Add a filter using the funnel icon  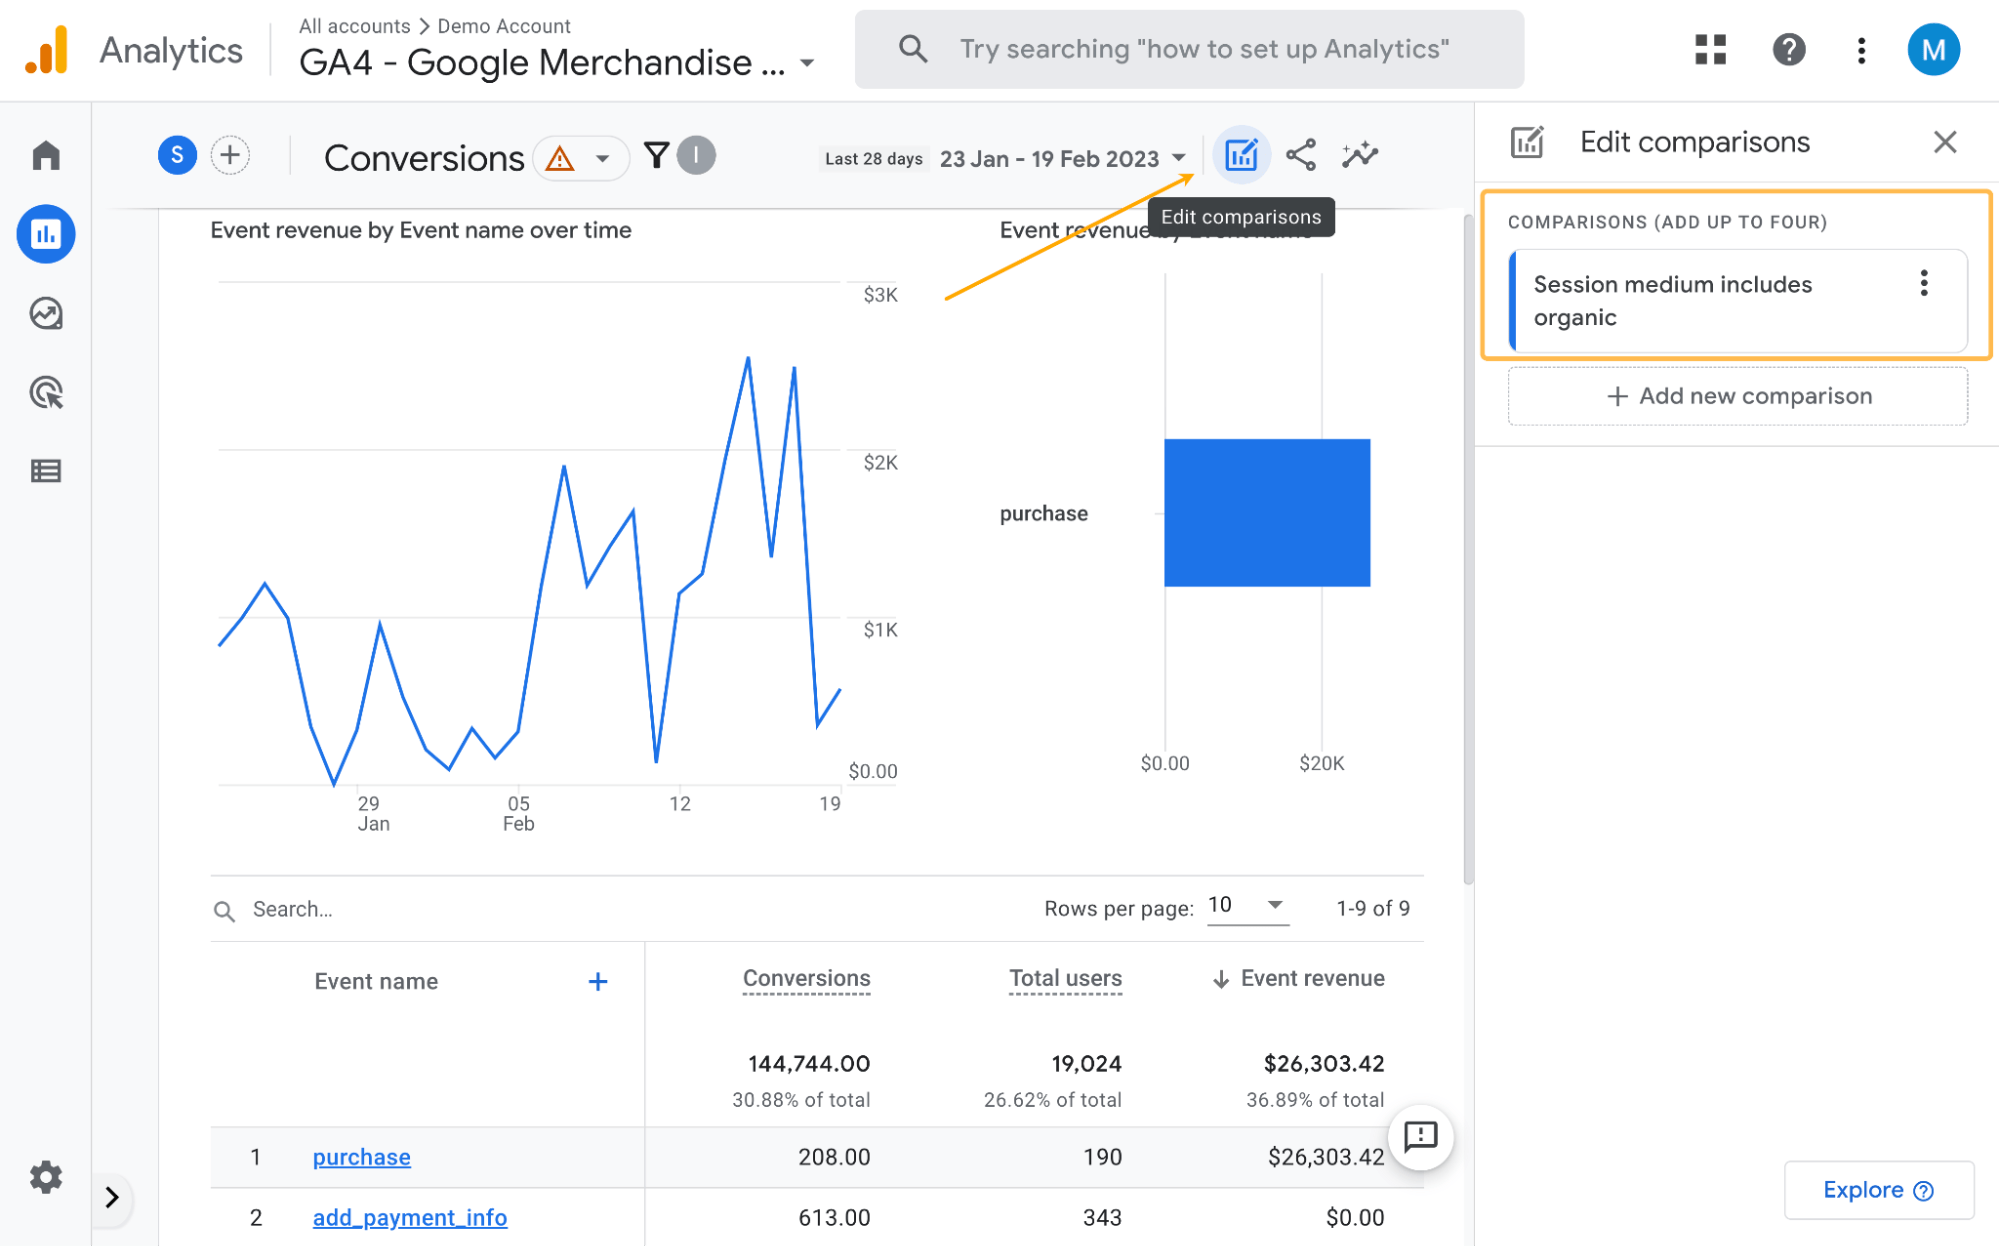click(x=655, y=156)
